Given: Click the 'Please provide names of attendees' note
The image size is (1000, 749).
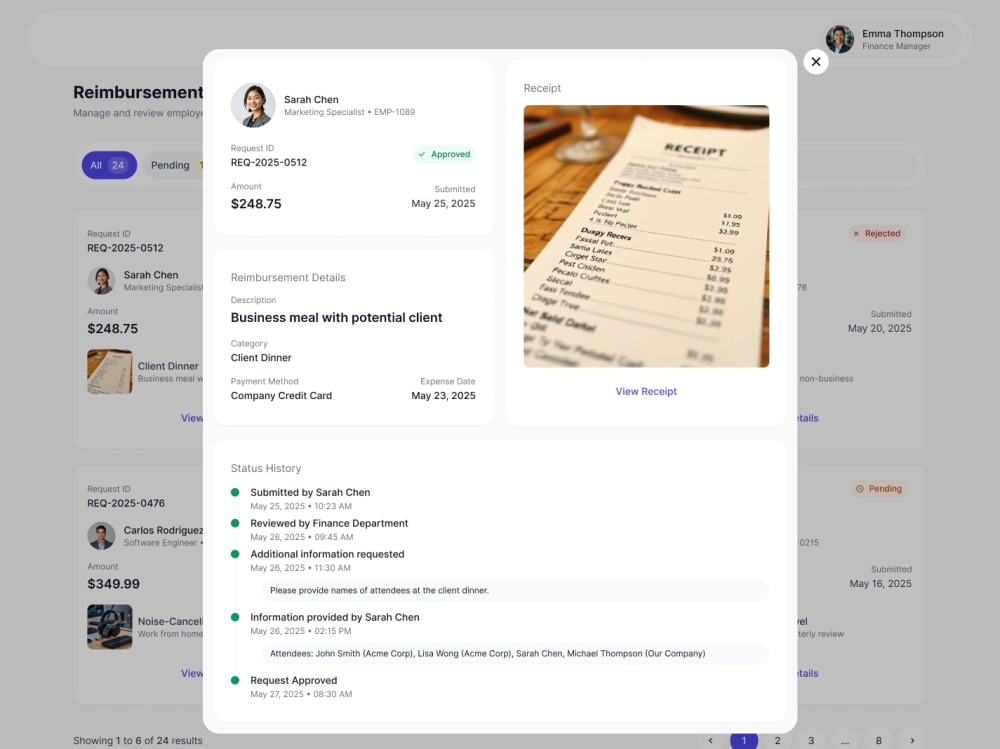Looking at the screenshot, I should coord(515,590).
